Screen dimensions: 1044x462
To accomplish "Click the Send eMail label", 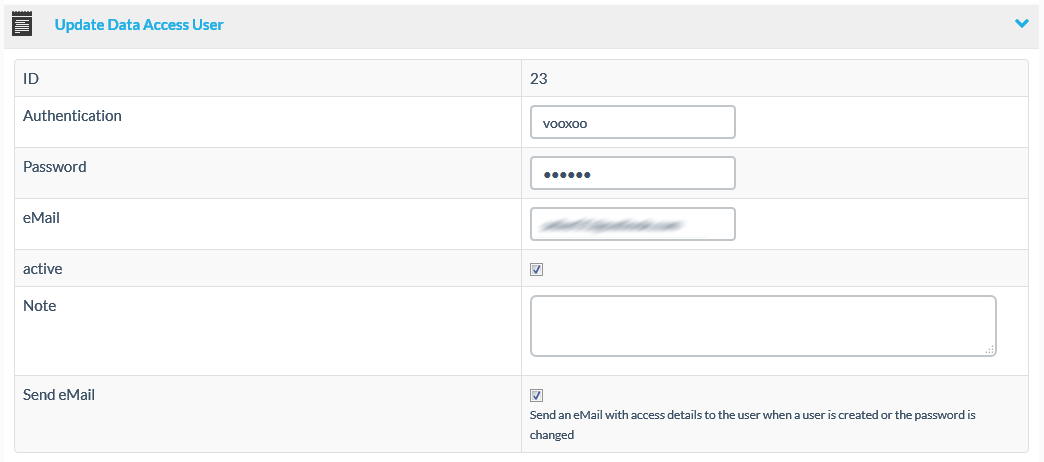I will point(59,395).
